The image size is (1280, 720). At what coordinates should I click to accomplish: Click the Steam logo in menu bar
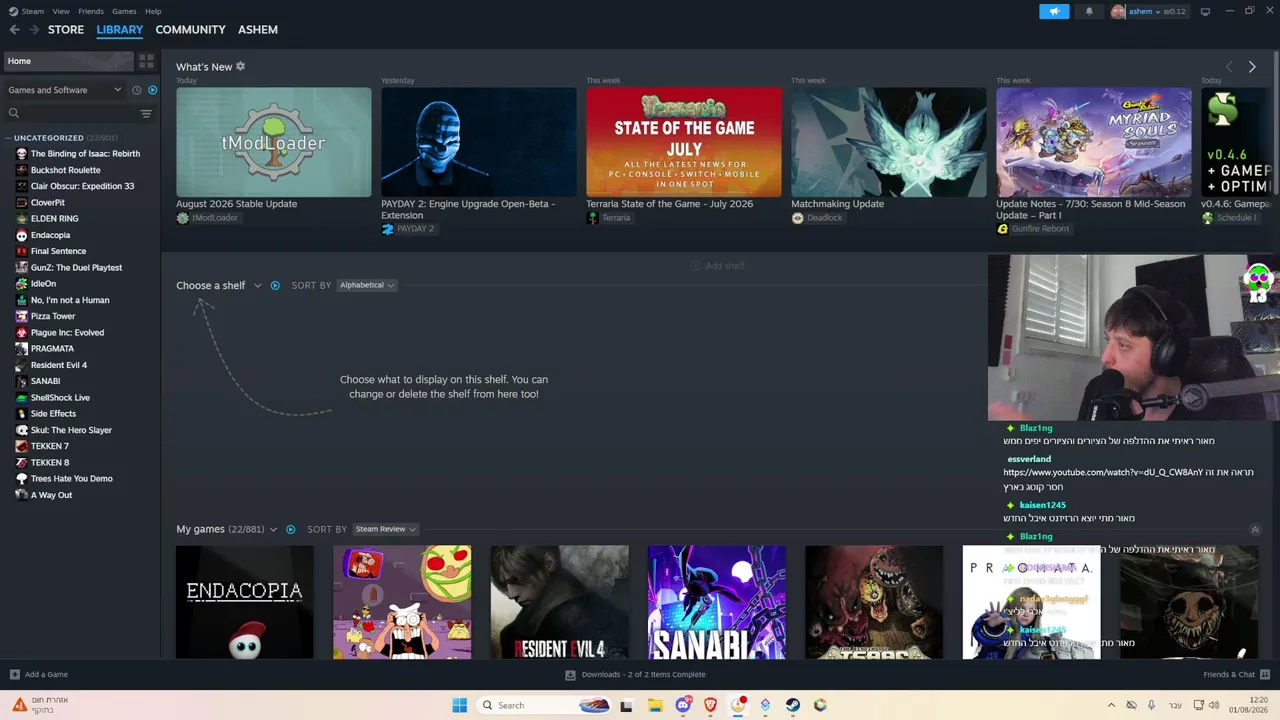tap(13, 11)
